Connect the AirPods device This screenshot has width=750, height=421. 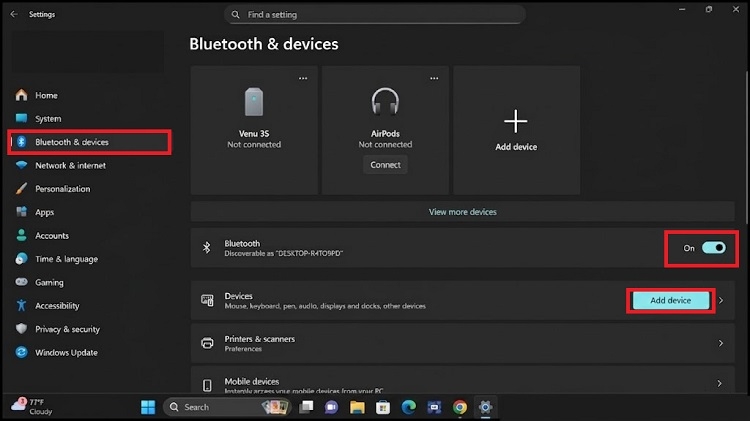(385, 165)
